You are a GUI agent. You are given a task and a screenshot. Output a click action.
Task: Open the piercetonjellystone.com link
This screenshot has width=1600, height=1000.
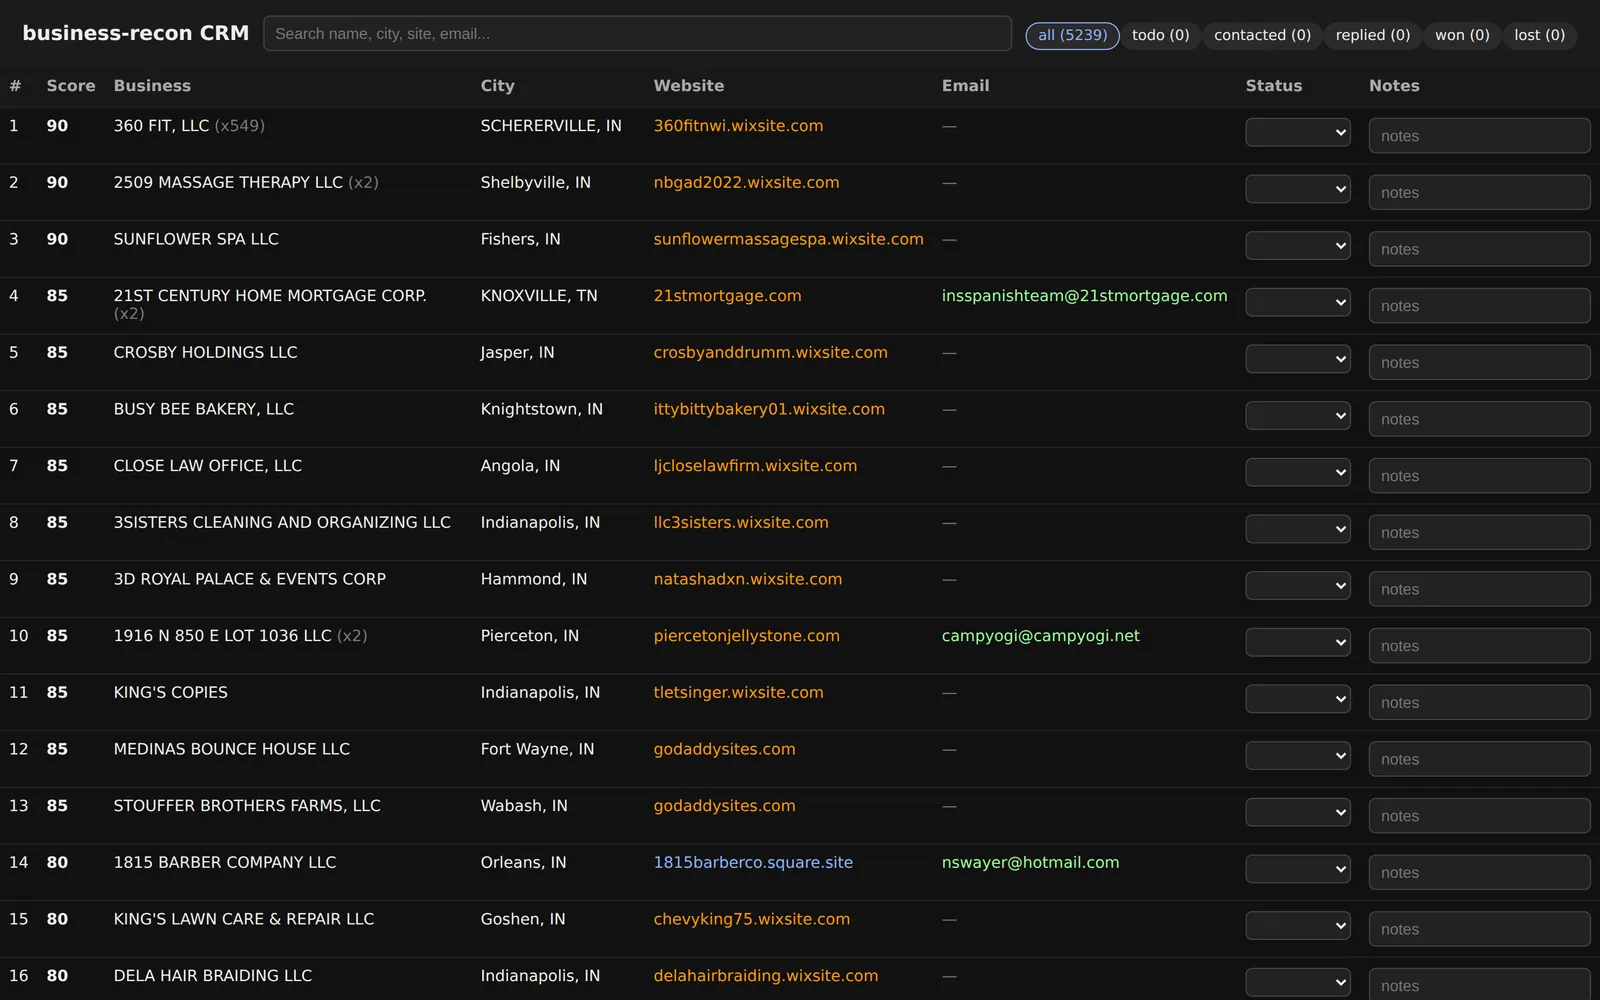click(746, 636)
